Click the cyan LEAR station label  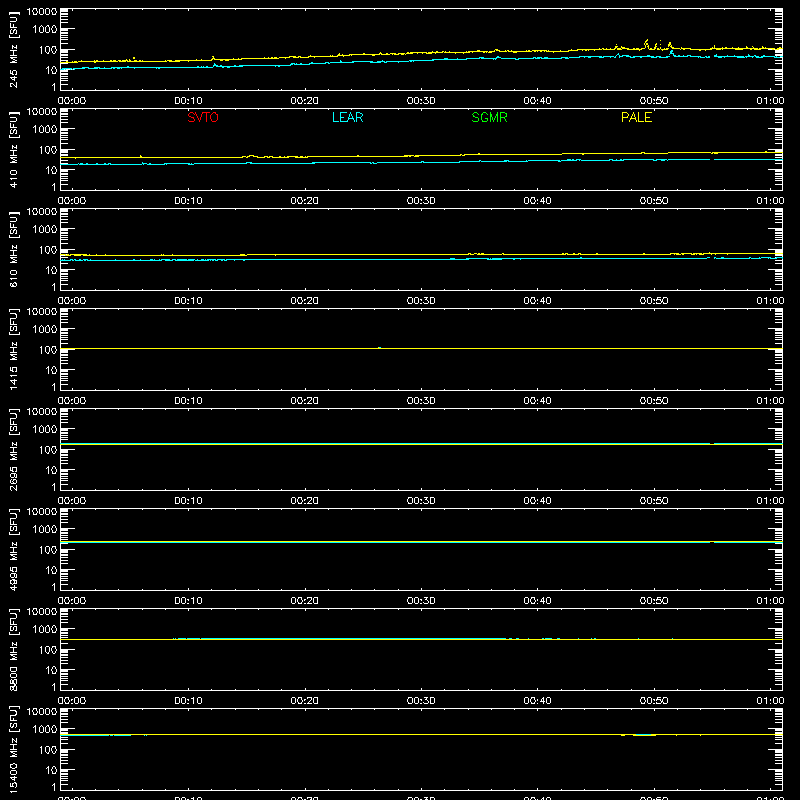347,117
